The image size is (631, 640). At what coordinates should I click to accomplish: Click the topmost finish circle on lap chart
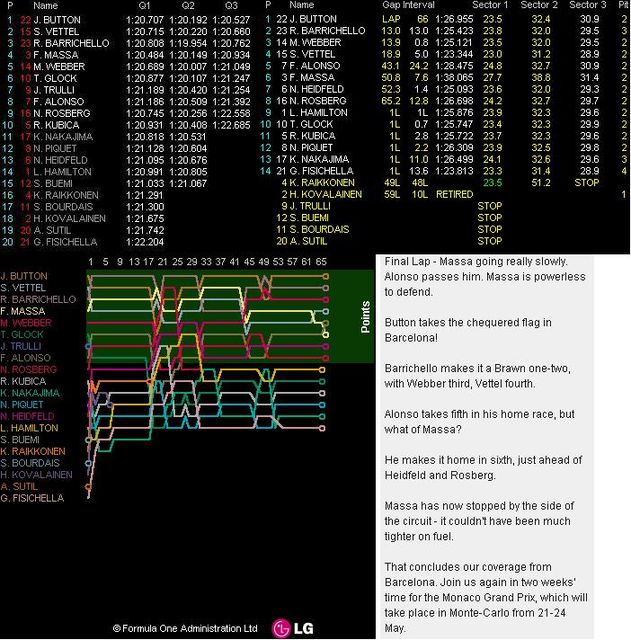click(x=326, y=277)
